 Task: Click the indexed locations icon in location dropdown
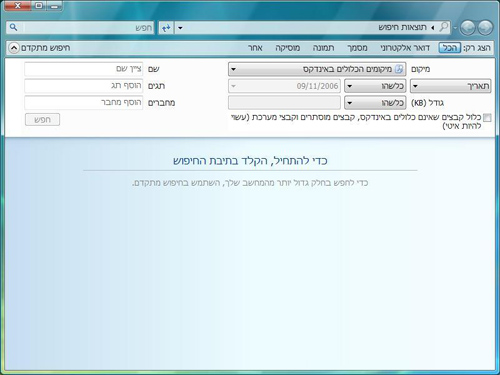pyautogui.click(x=399, y=69)
